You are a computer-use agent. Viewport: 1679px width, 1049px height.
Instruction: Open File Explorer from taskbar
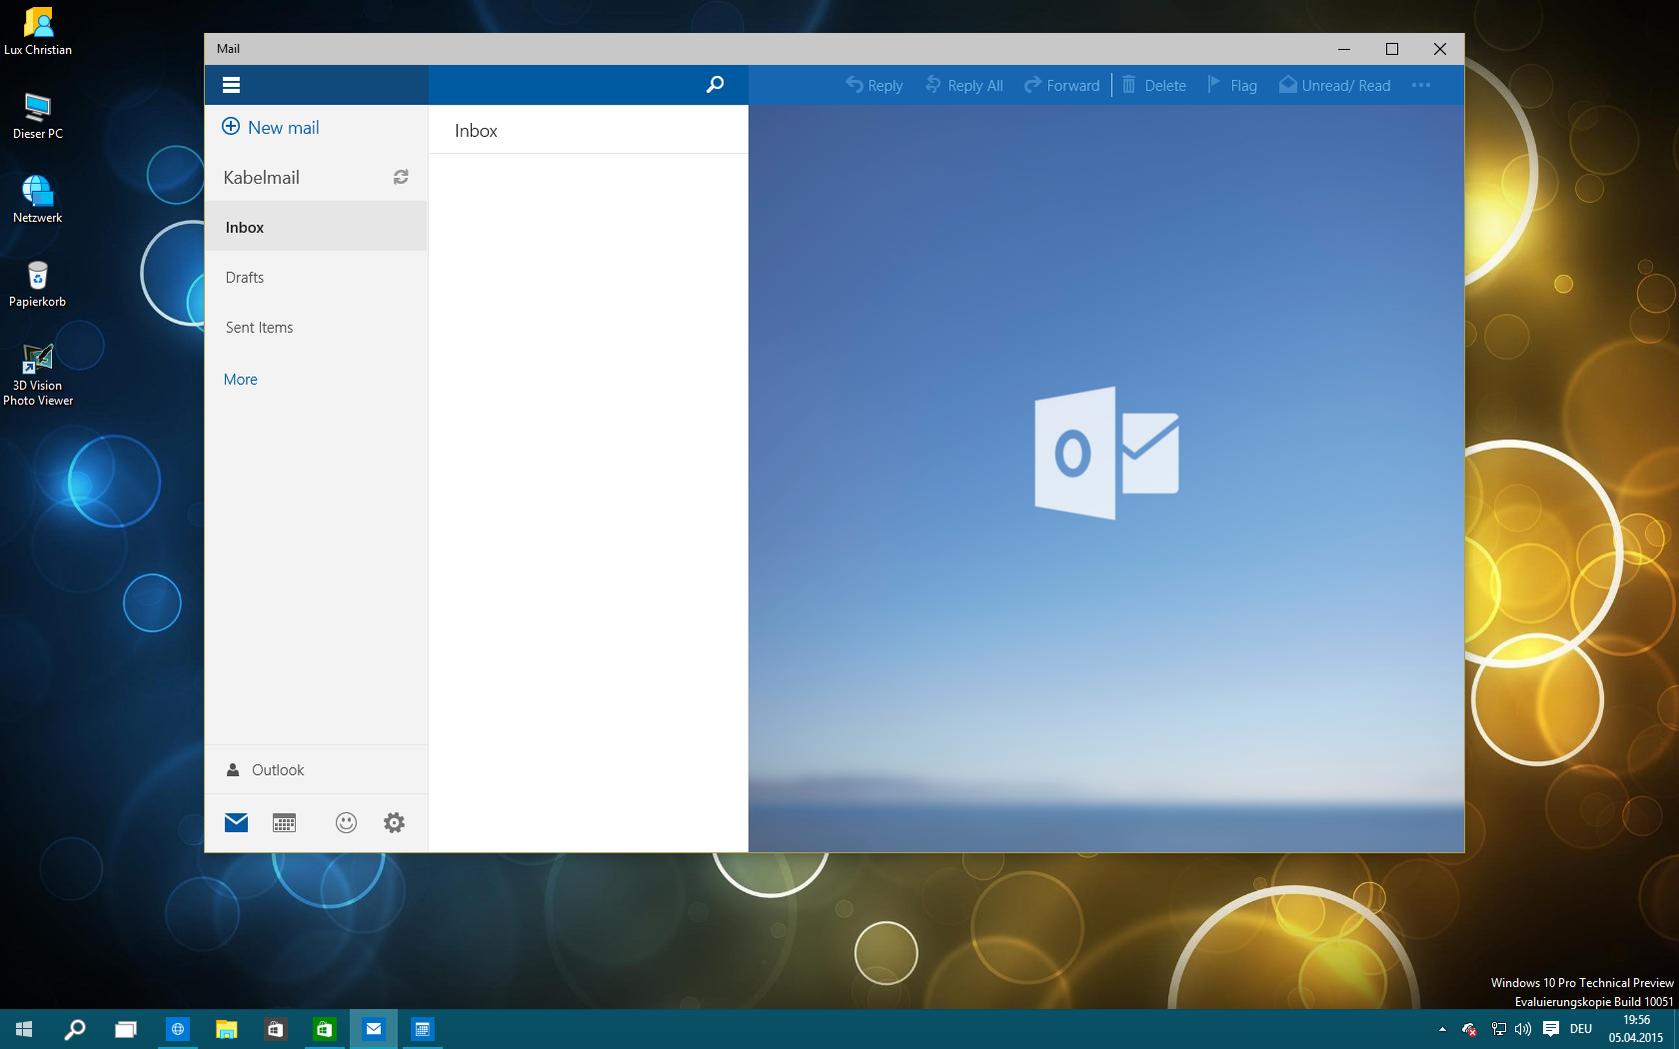226,1029
